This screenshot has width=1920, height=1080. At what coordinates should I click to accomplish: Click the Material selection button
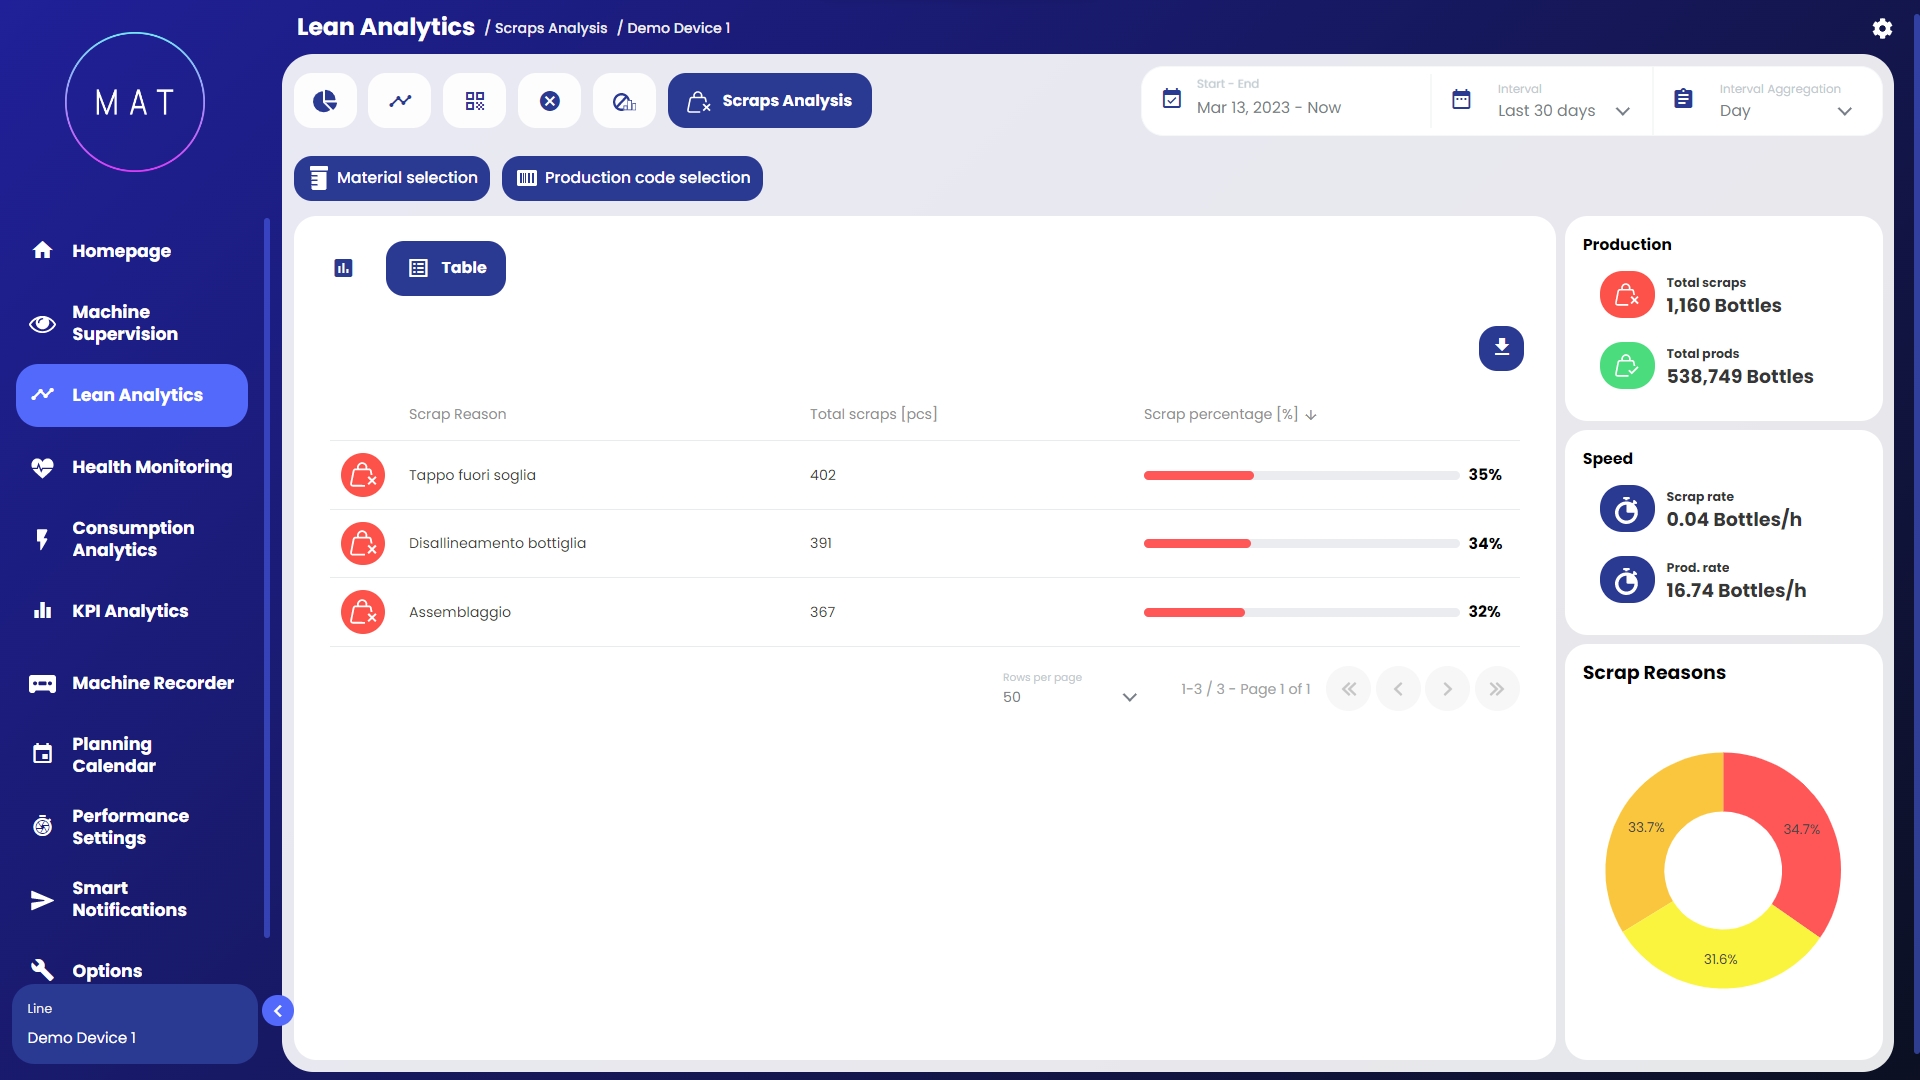pyautogui.click(x=392, y=178)
